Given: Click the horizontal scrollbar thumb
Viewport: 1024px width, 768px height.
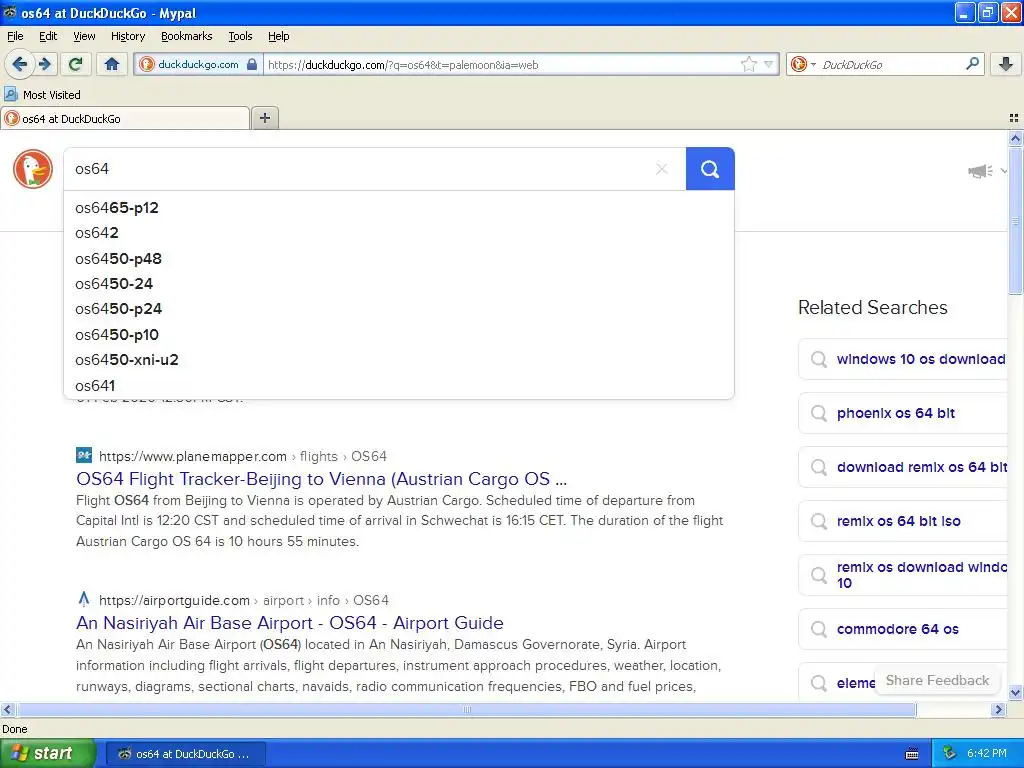Looking at the screenshot, I should pos(466,710).
